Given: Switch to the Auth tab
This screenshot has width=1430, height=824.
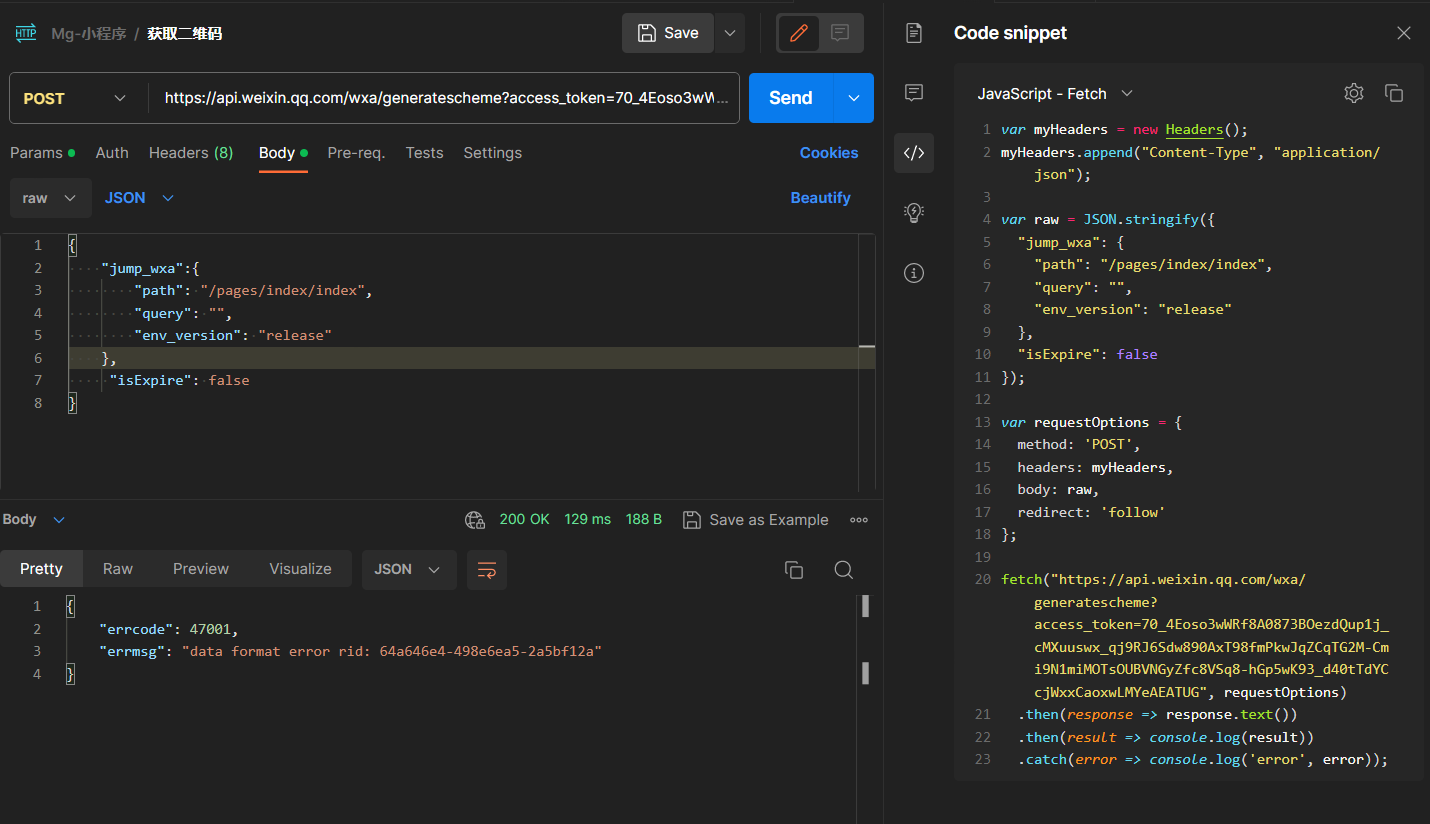Looking at the screenshot, I should coord(112,153).
